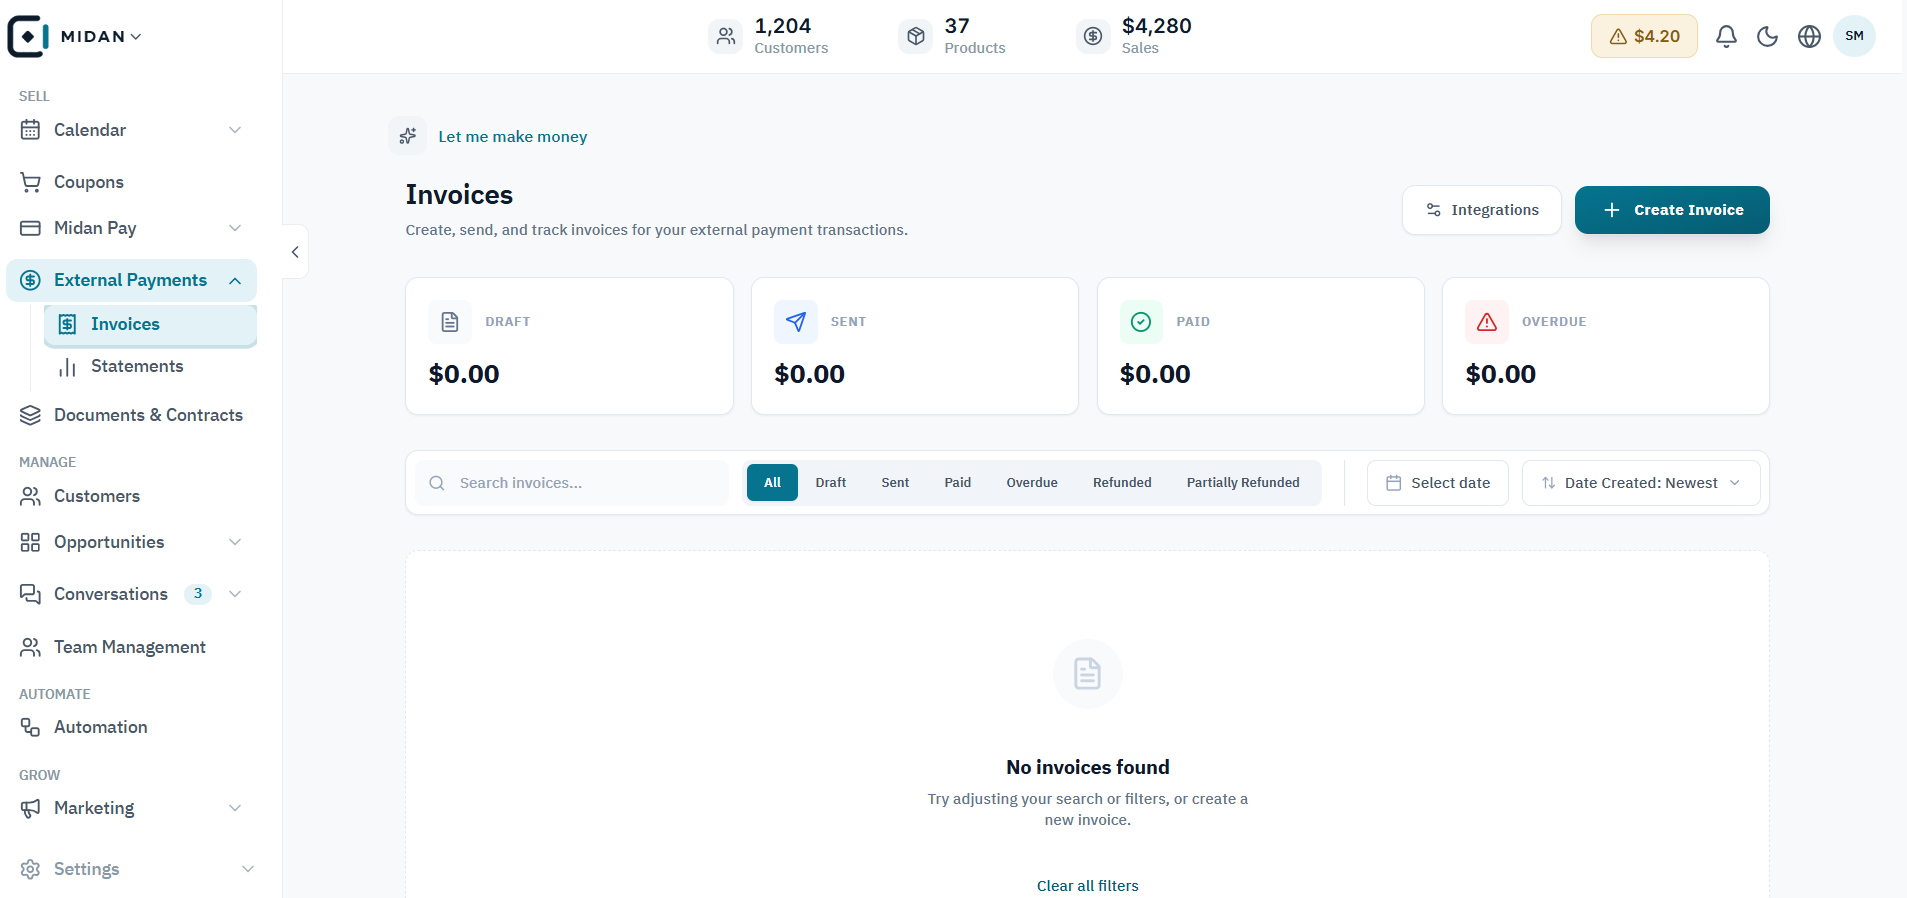The height and width of the screenshot is (898, 1907).
Task: Expand the Marketing menu
Action: 131,808
